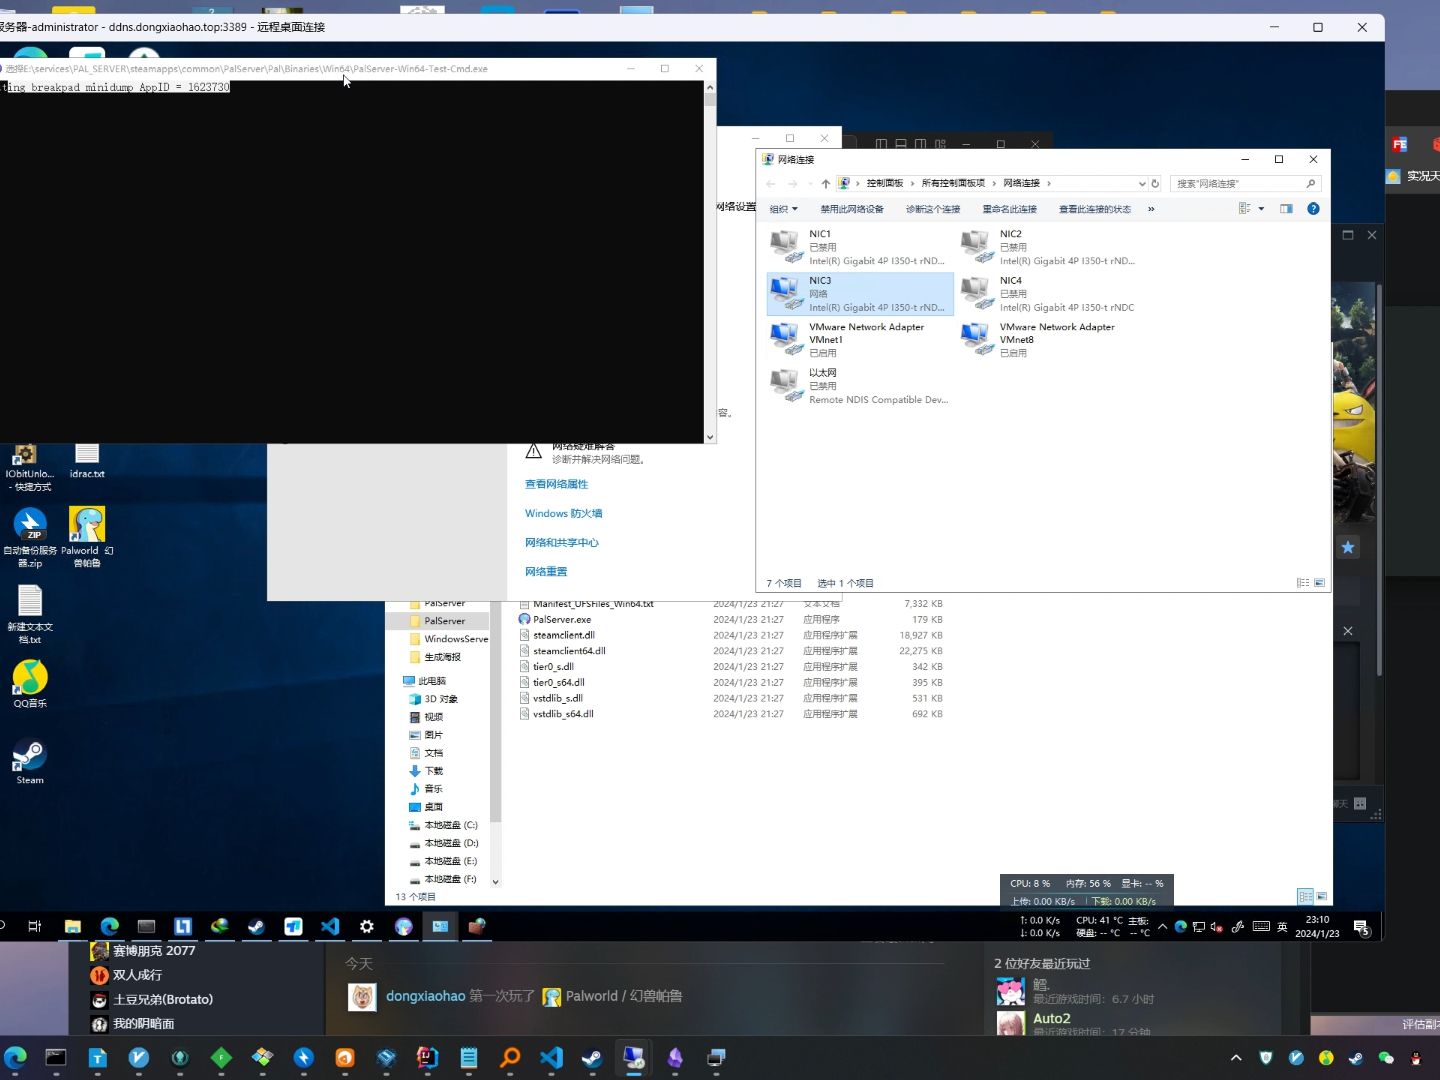Open Settings gear in remote taskbar

pyautogui.click(x=367, y=926)
